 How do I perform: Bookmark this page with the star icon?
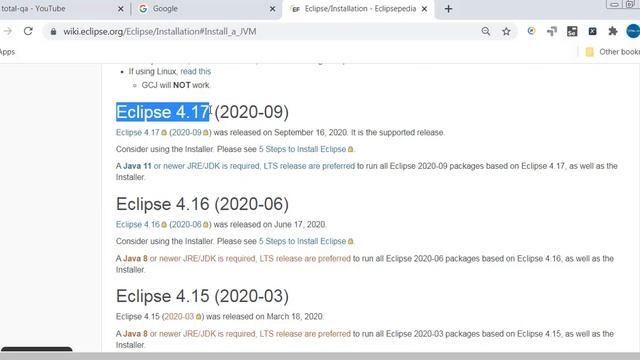tap(507, 31)
